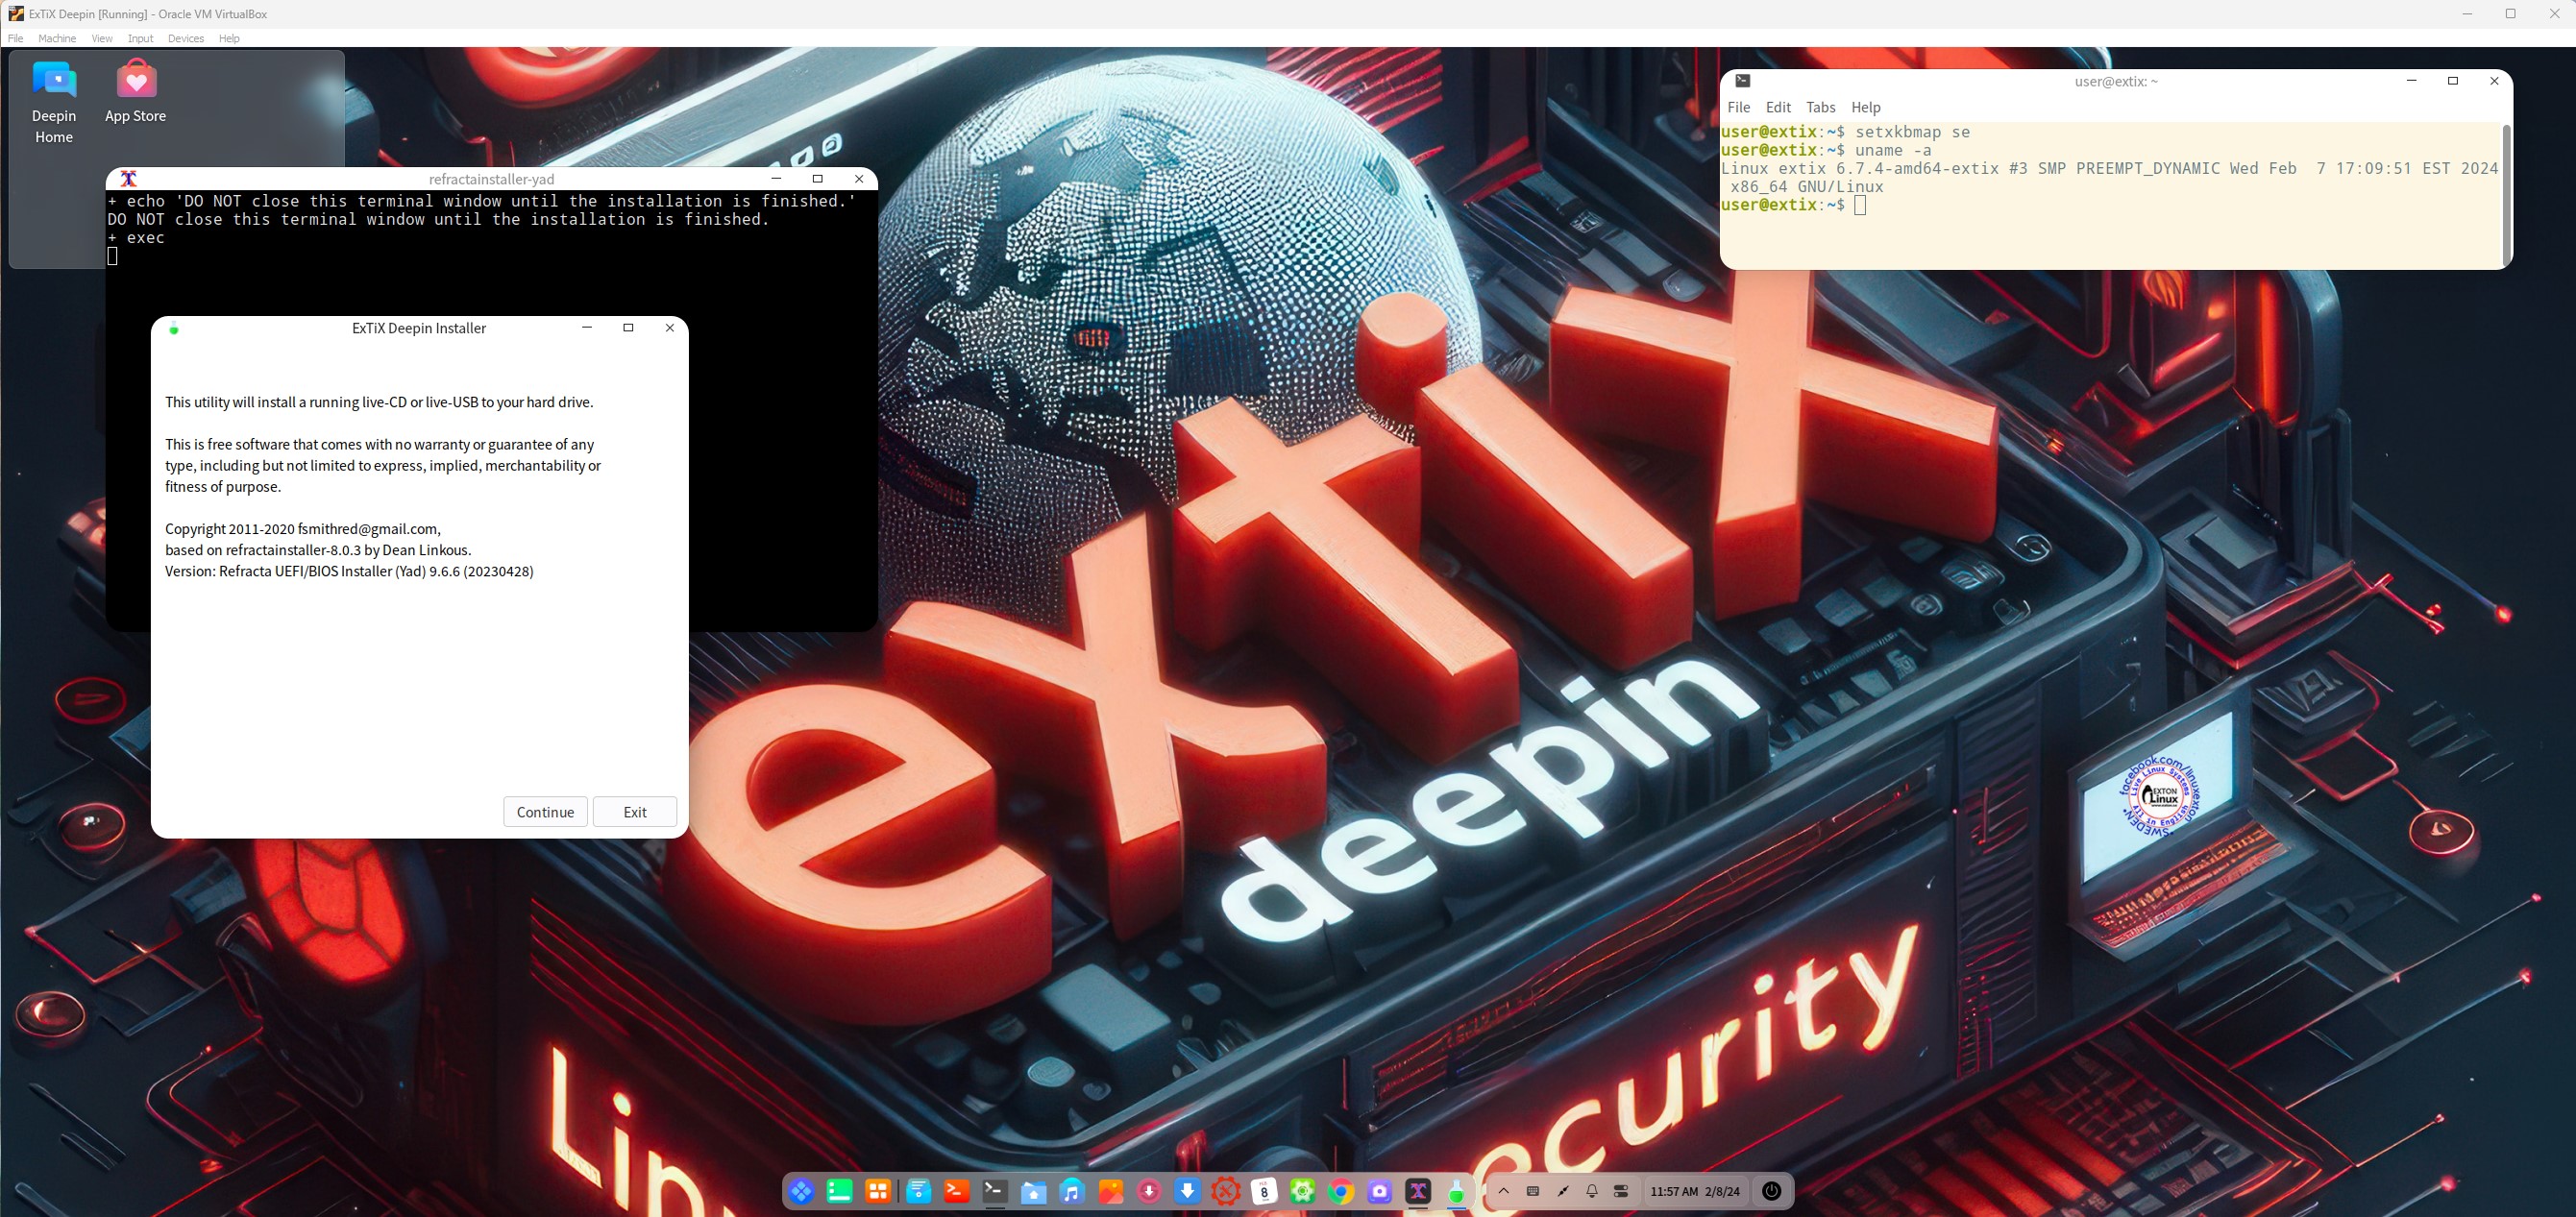Open the blue disk utility dock icon
Image resolution: width=2576 pixels, height=1217 pixels.
pyautogui.click(x=918, y=1191)
